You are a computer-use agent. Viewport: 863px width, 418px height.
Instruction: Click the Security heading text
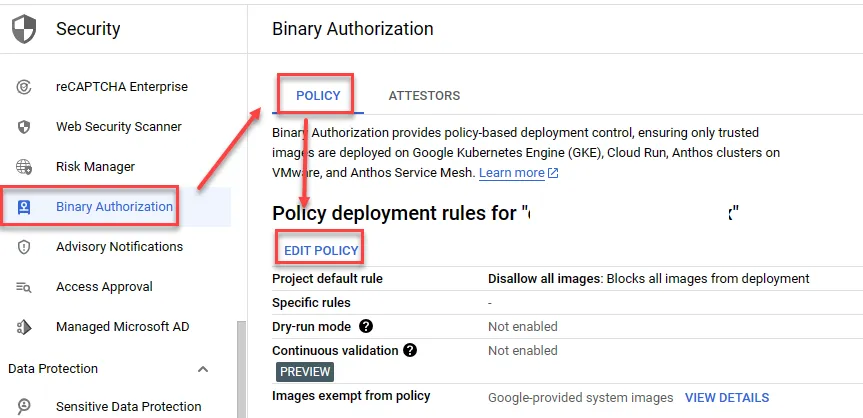pos(88,29)
